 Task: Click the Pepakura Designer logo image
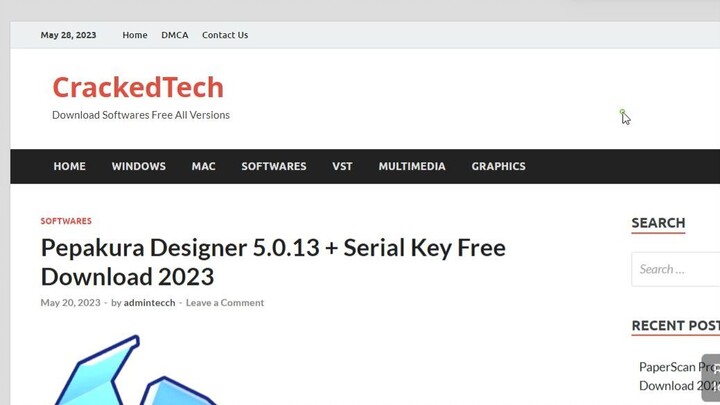tap(135, 370)
